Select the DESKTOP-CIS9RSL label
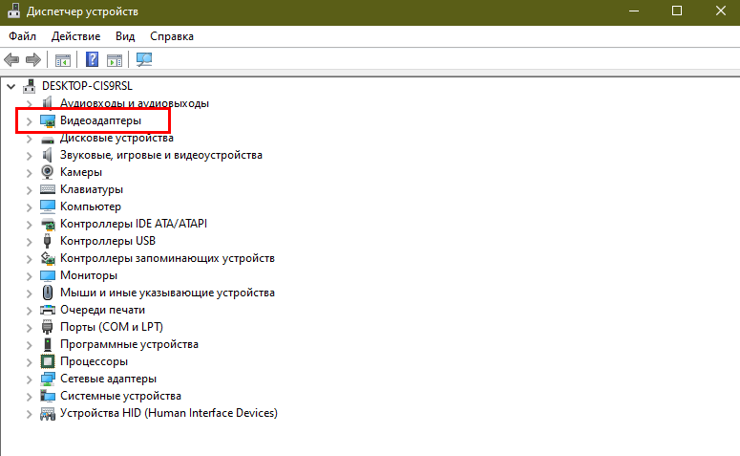The width and height of the screenshot is (740, 456). click(87, 86)
